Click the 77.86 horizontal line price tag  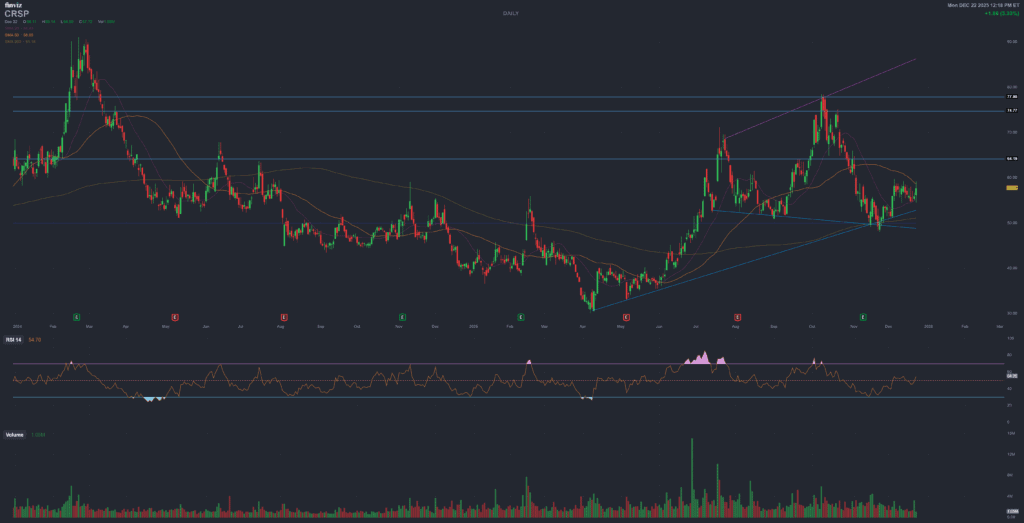click(1011, 97)
